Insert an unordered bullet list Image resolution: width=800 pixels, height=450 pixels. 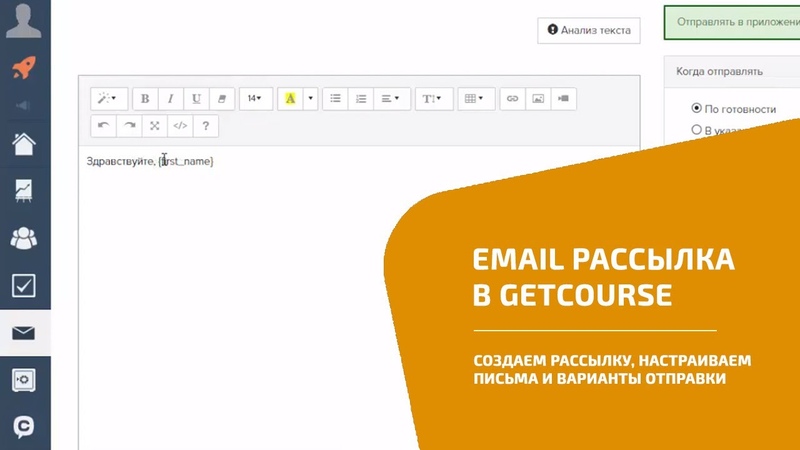click(x=335, y=98)
